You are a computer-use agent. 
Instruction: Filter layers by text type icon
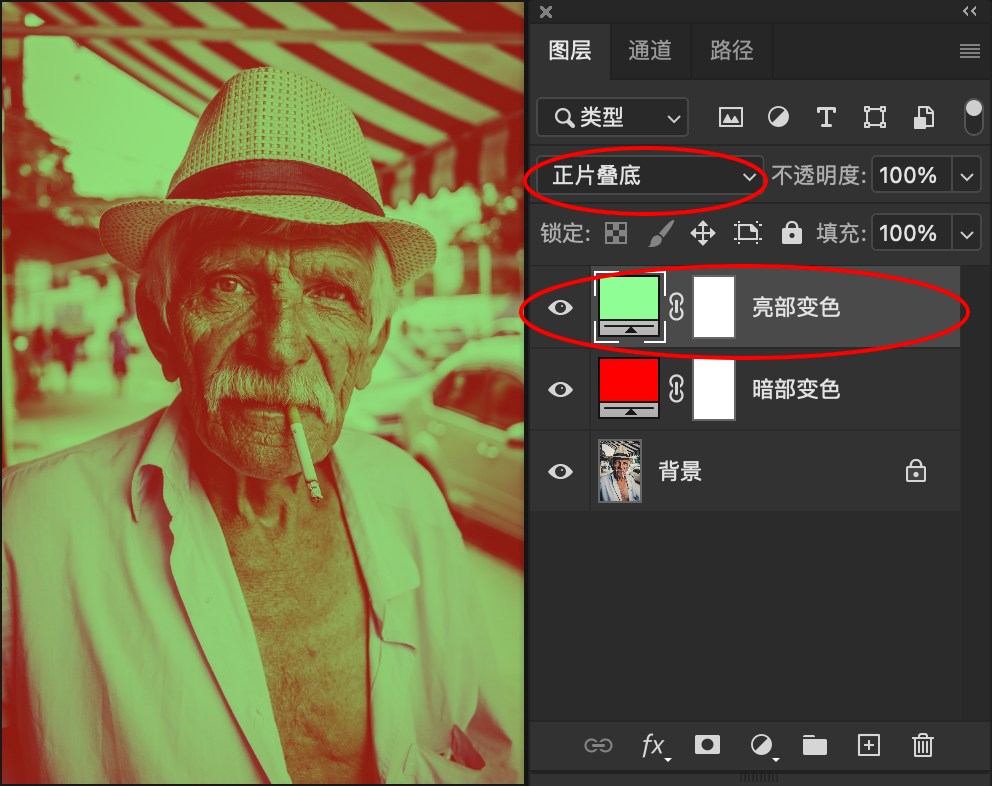(826, 117)
